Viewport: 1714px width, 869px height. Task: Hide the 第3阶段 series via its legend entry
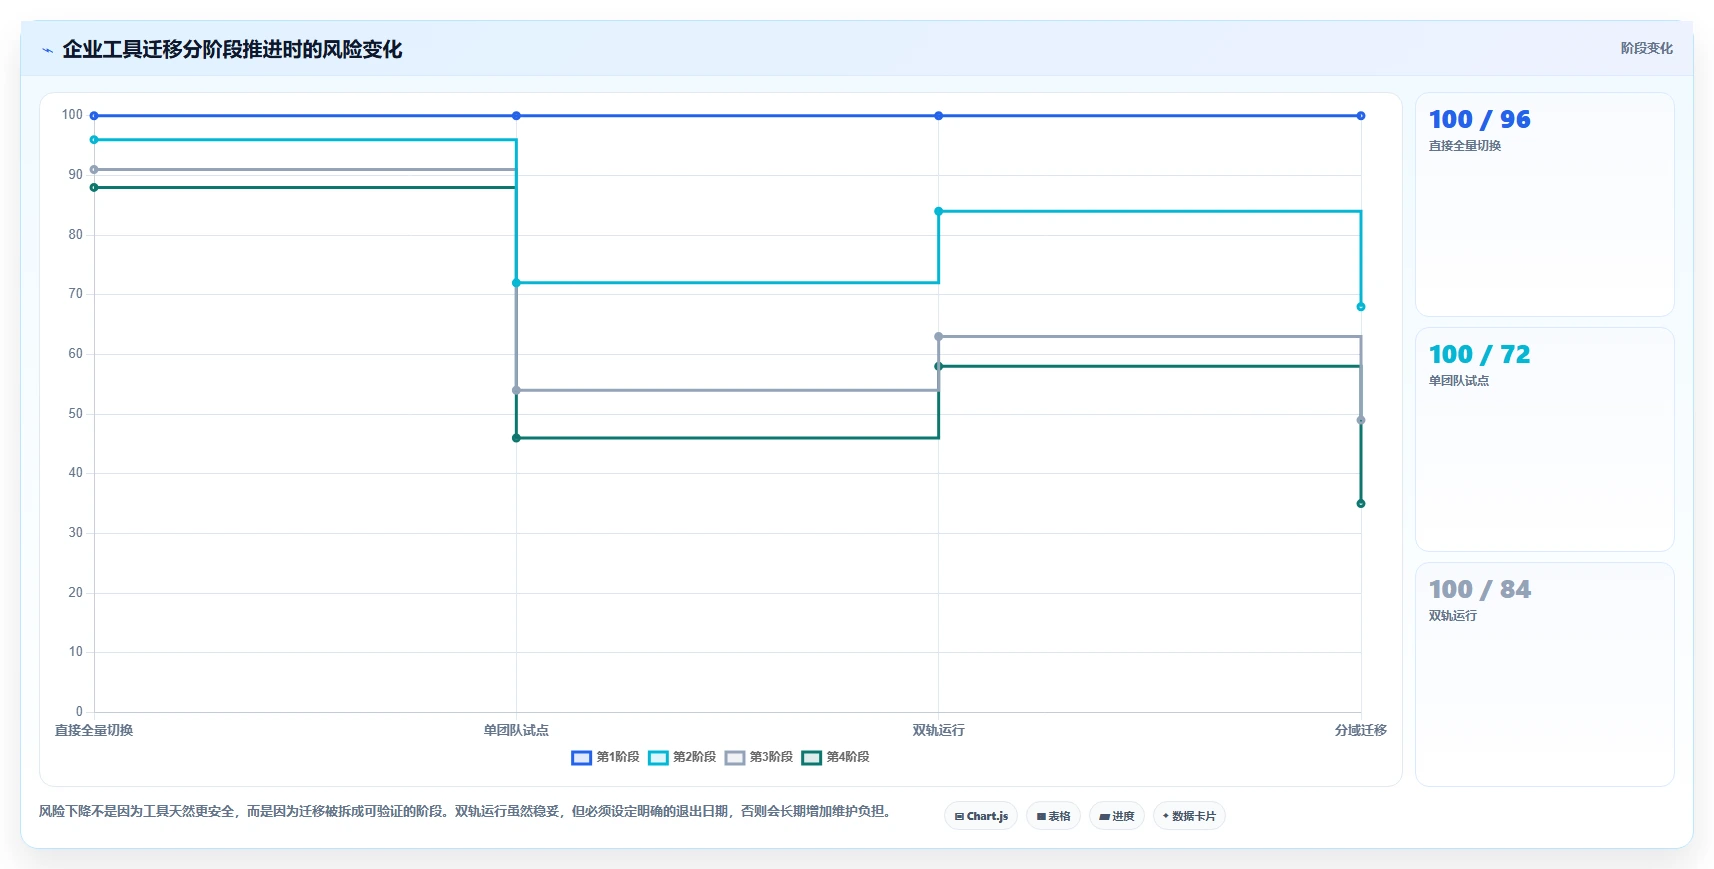coord(759,757)
